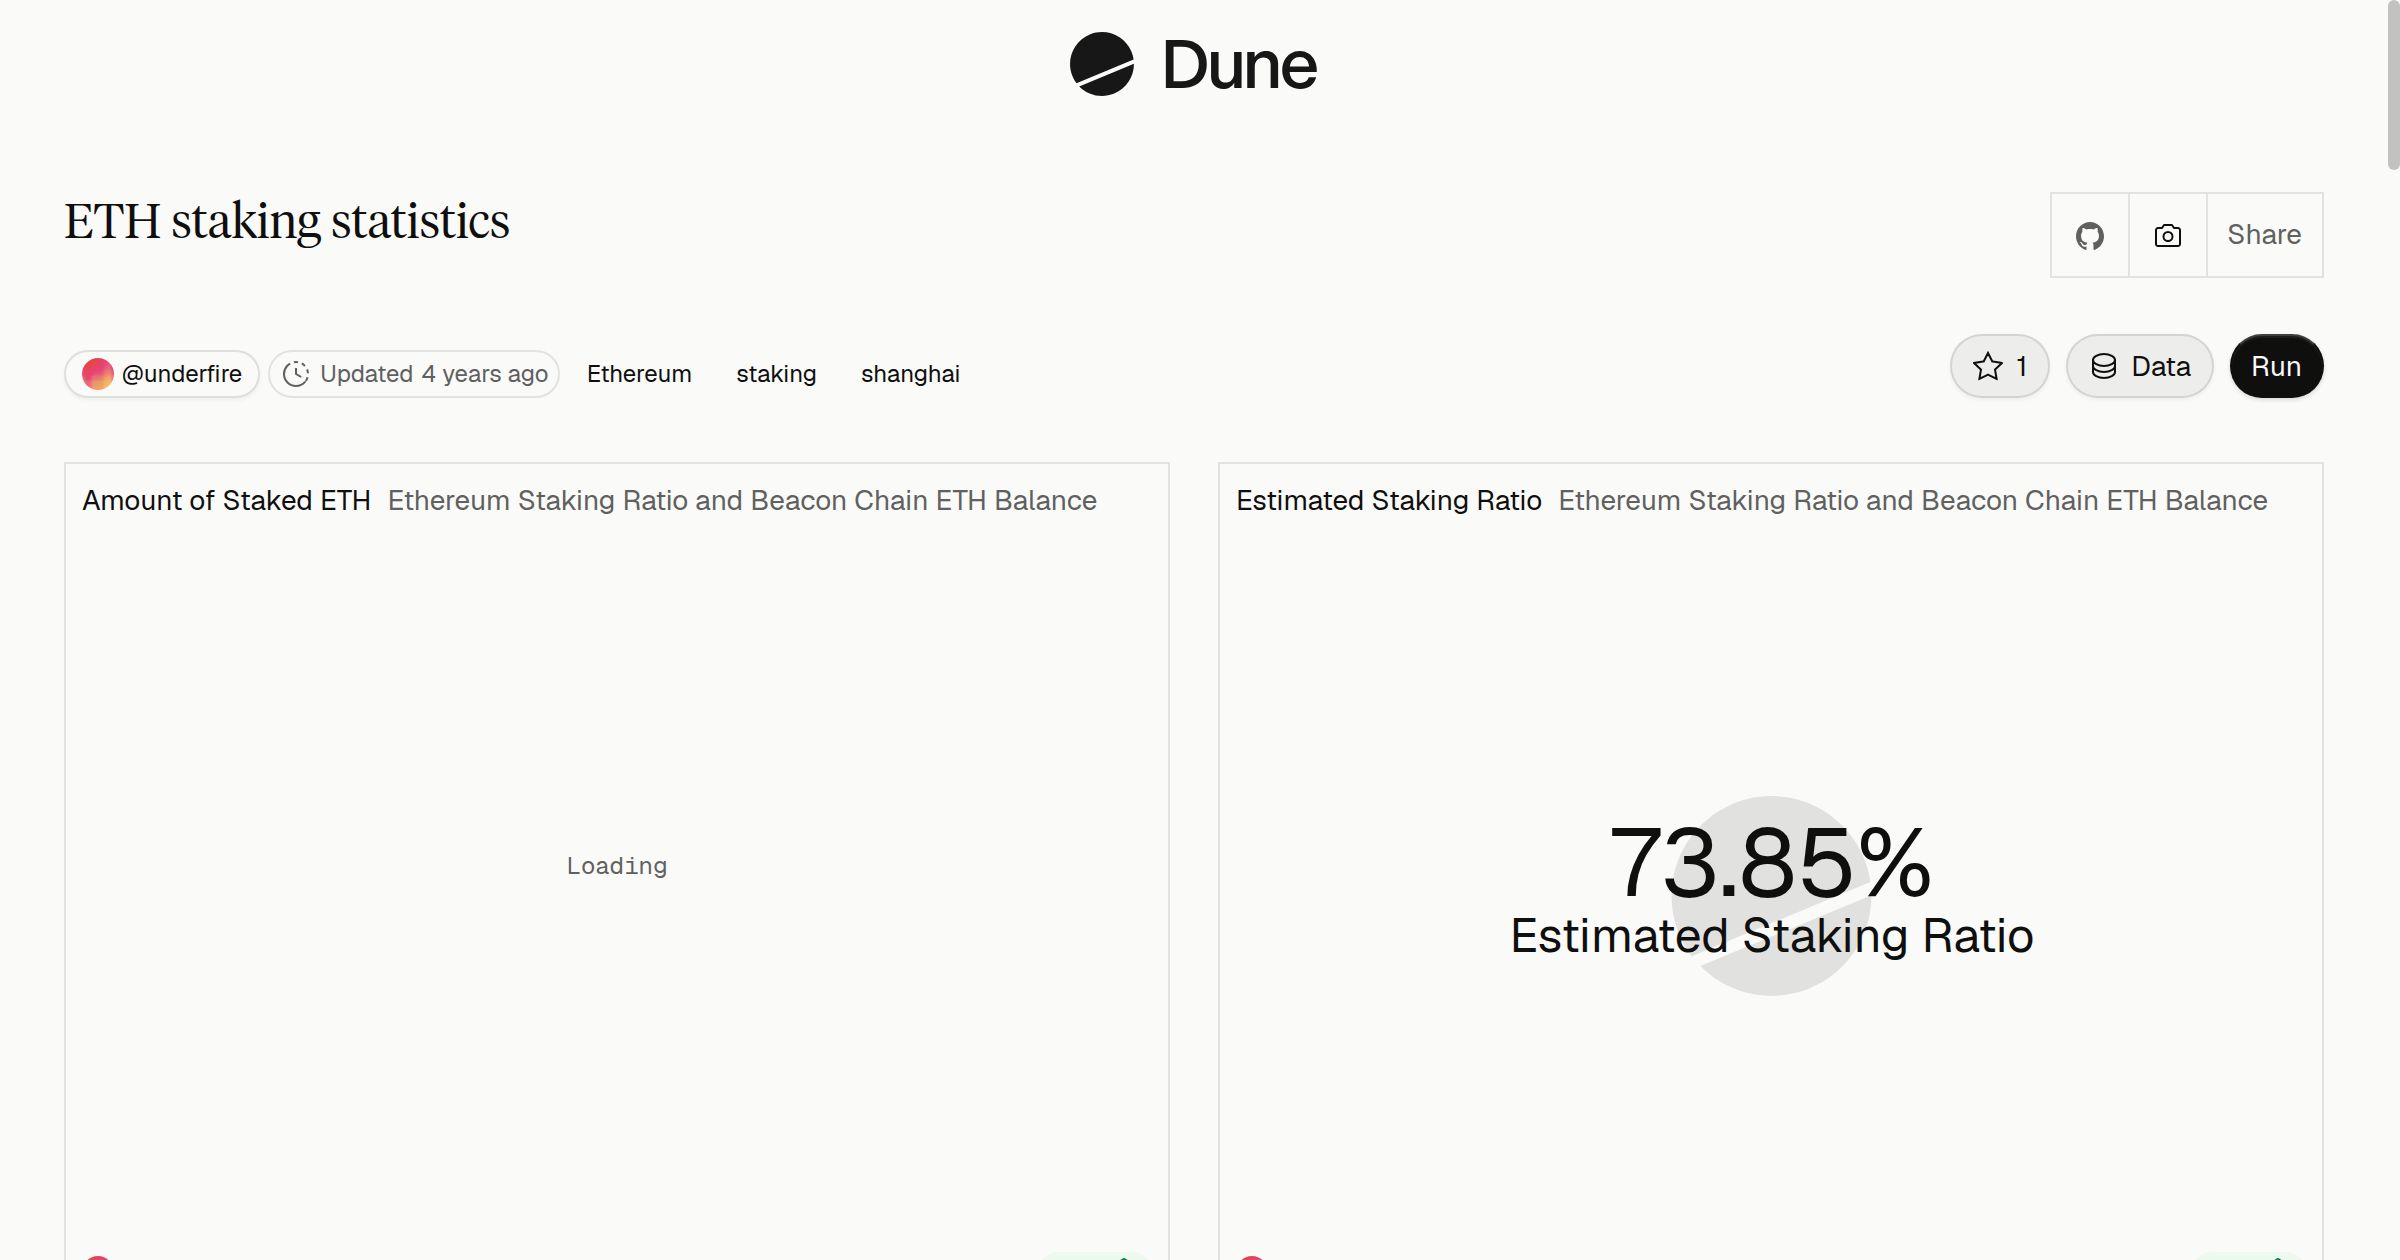Click the Loading text in staked ETH panel
Image resolution: width=2400 pixels, height=1260 pixels.
pos(617,866)
